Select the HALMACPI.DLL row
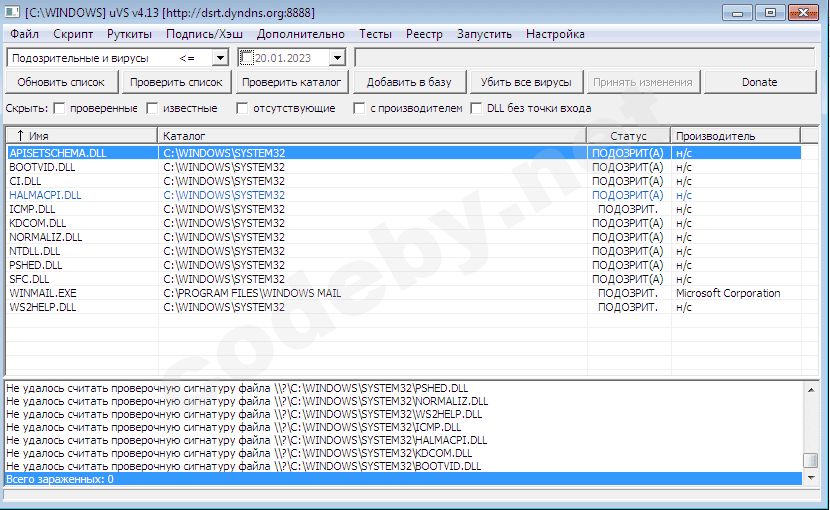The image size is (830, 510). click(x=404, y=195)
